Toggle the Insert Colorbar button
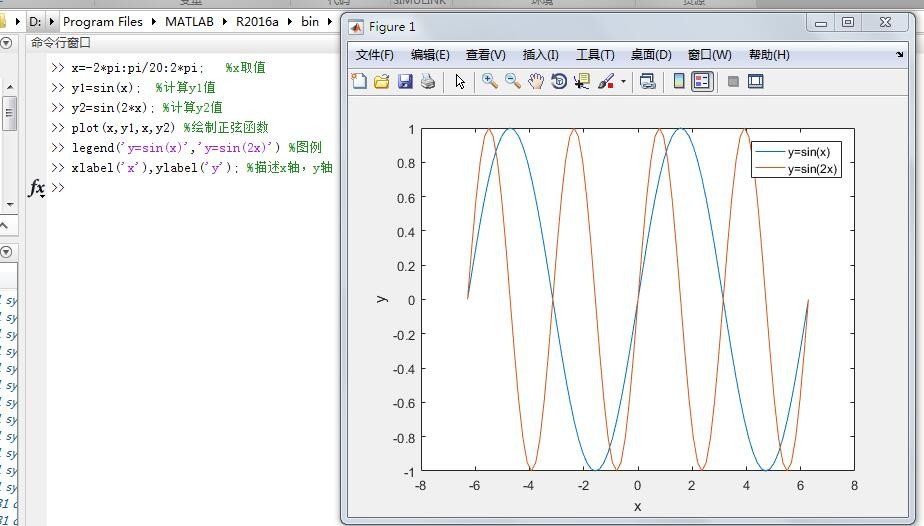924x526 pixels. [x=679, y=82]
